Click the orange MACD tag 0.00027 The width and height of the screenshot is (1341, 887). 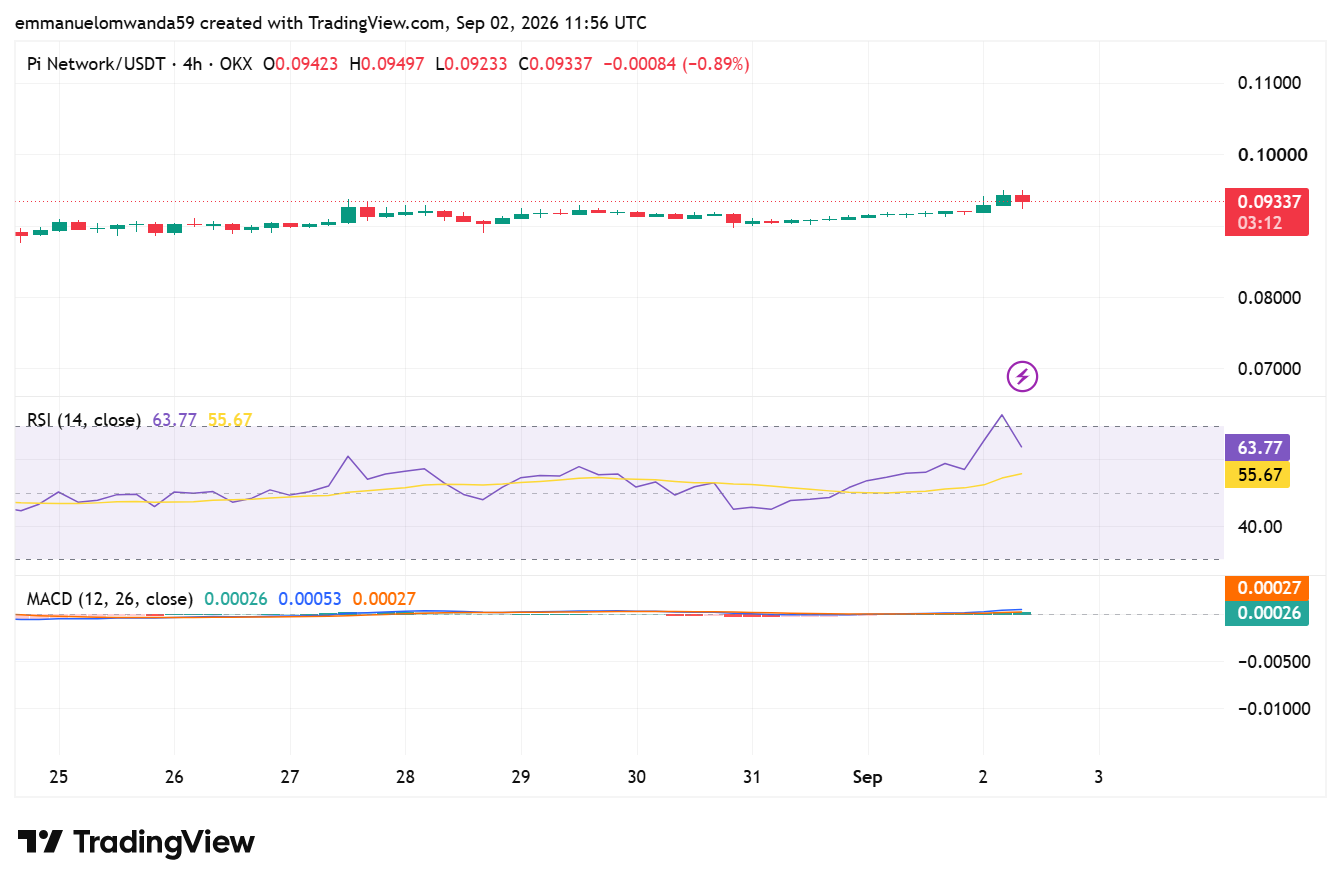[1267, 588]
